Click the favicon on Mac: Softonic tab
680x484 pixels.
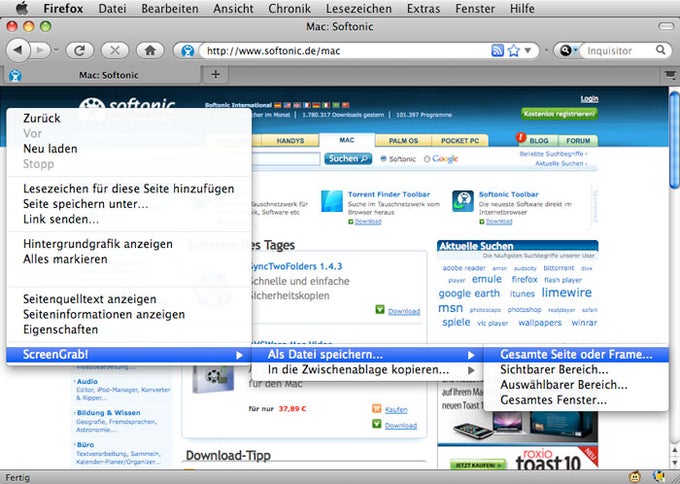(16, 75)
